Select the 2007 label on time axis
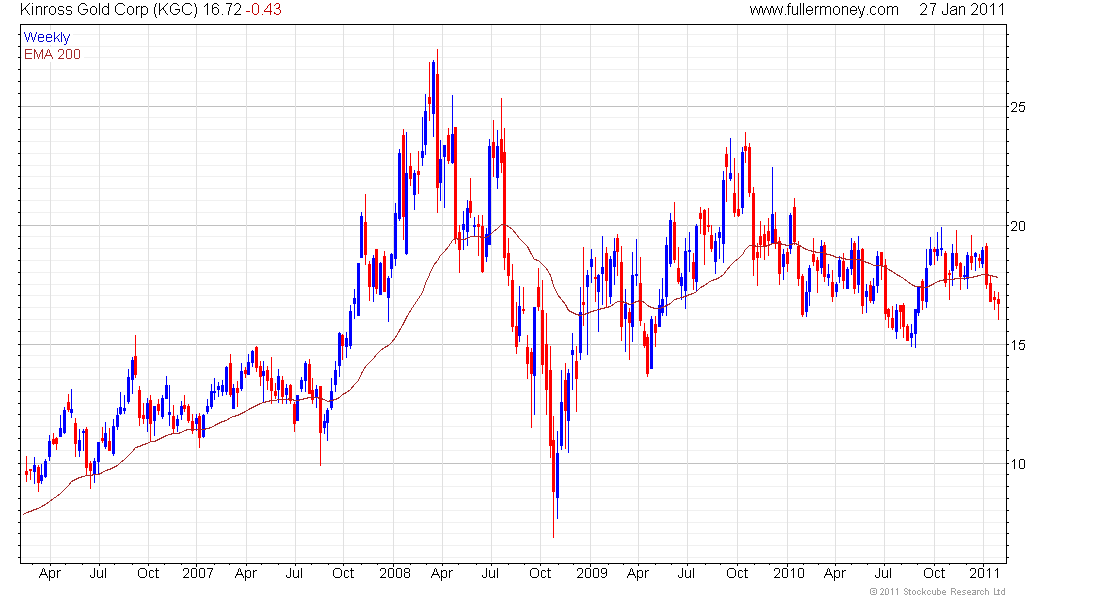 coord(198,574)
